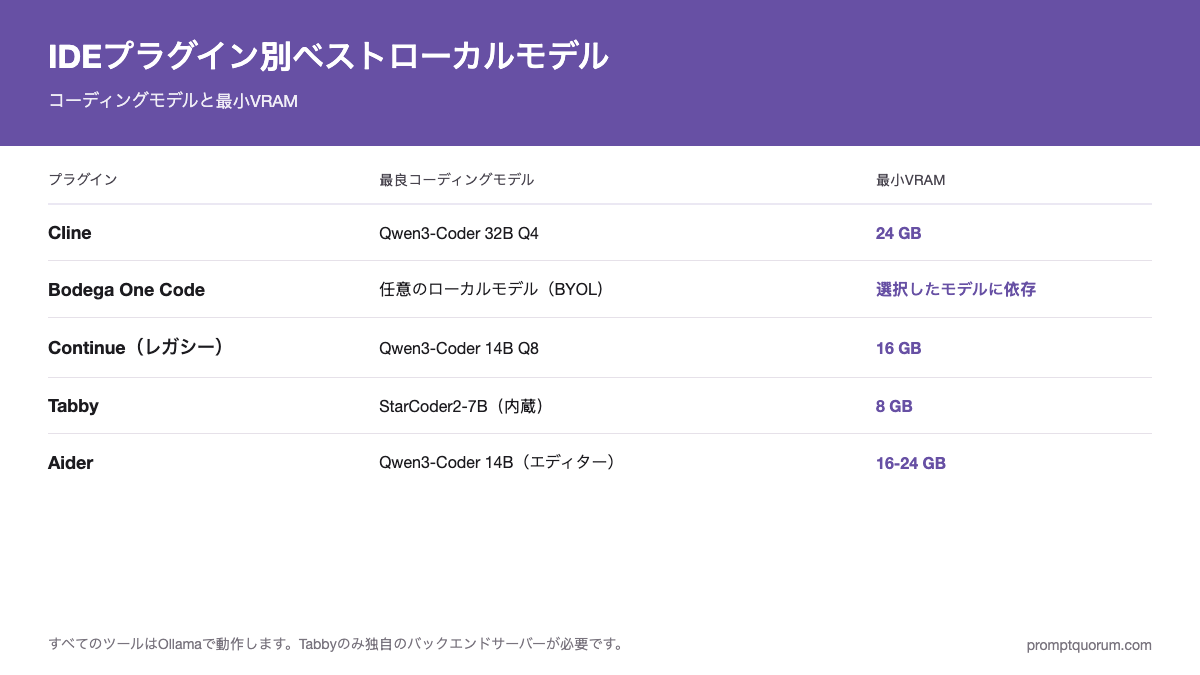This screenshot has width=1200, height=675.
Task: Click the 'Qwen3-Coder 32B Q4' cell
Action: 459,233
